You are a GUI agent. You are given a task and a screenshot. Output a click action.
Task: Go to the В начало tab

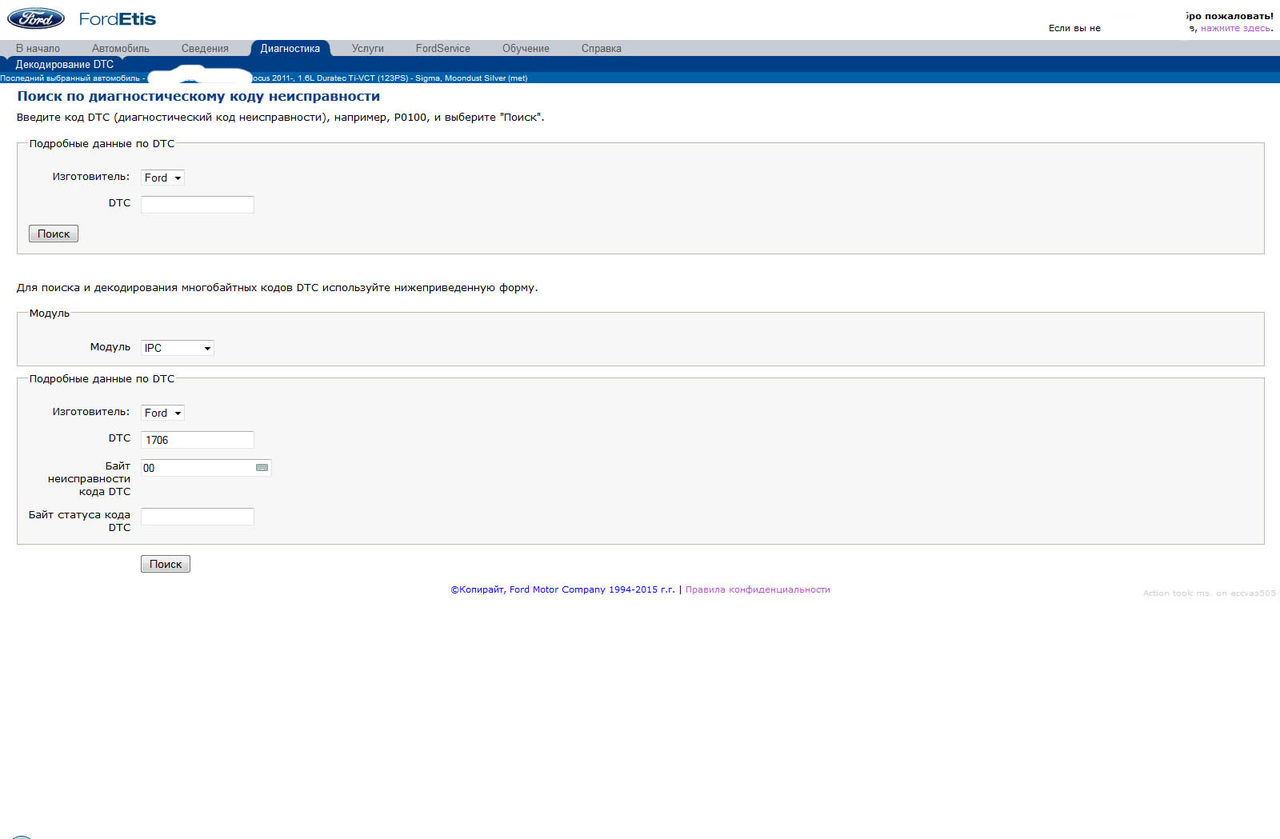tap(38, 48)
